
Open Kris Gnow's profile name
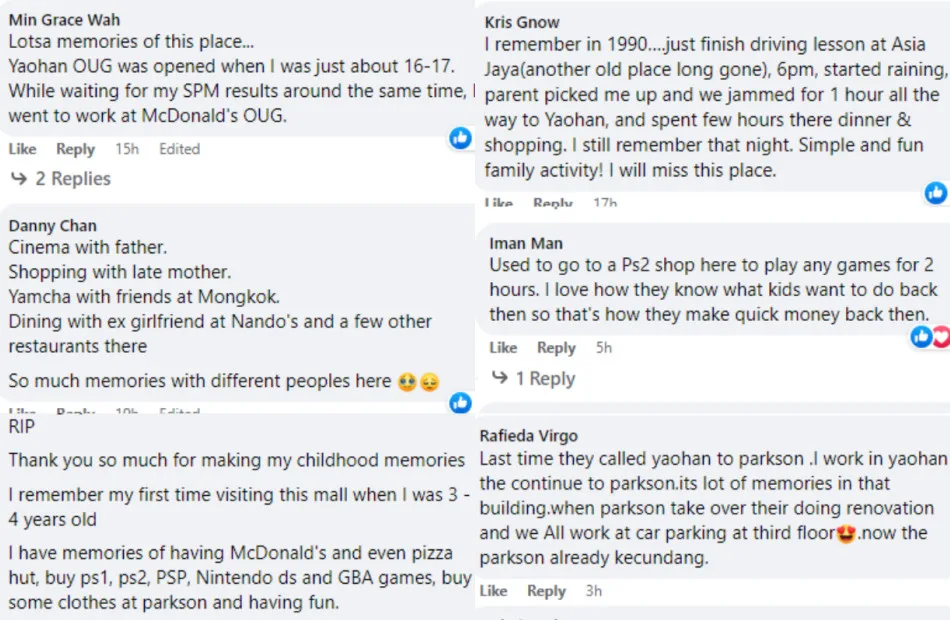tap(522, 22)
